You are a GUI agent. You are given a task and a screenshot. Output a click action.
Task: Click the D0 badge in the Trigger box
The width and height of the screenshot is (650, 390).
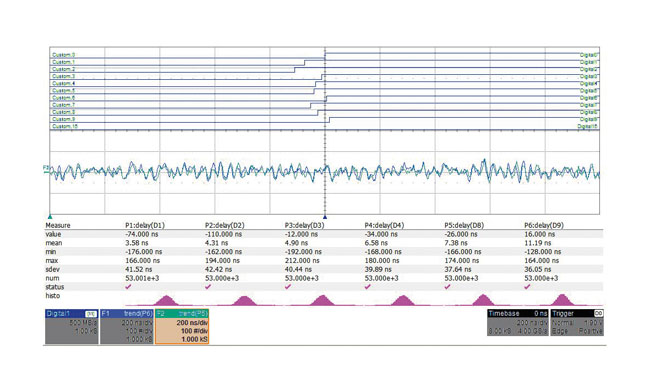[x=598, y=313]
